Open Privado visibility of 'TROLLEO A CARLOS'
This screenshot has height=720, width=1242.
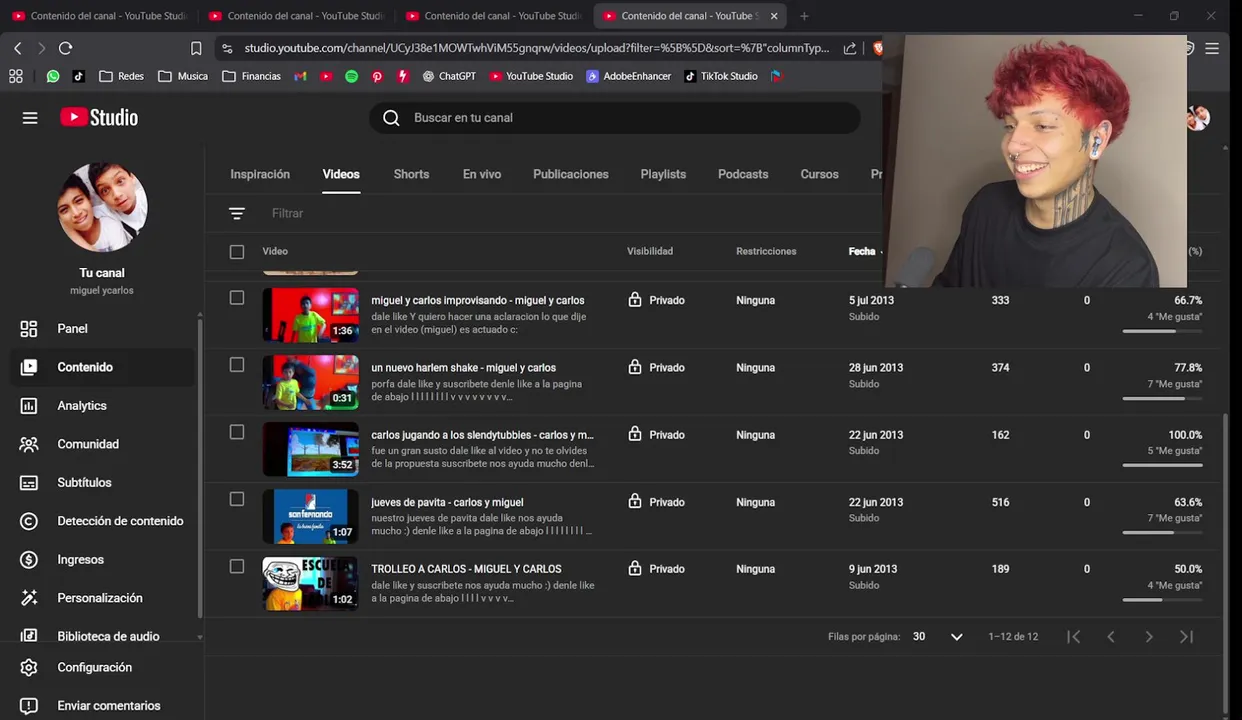coord(656,569)
